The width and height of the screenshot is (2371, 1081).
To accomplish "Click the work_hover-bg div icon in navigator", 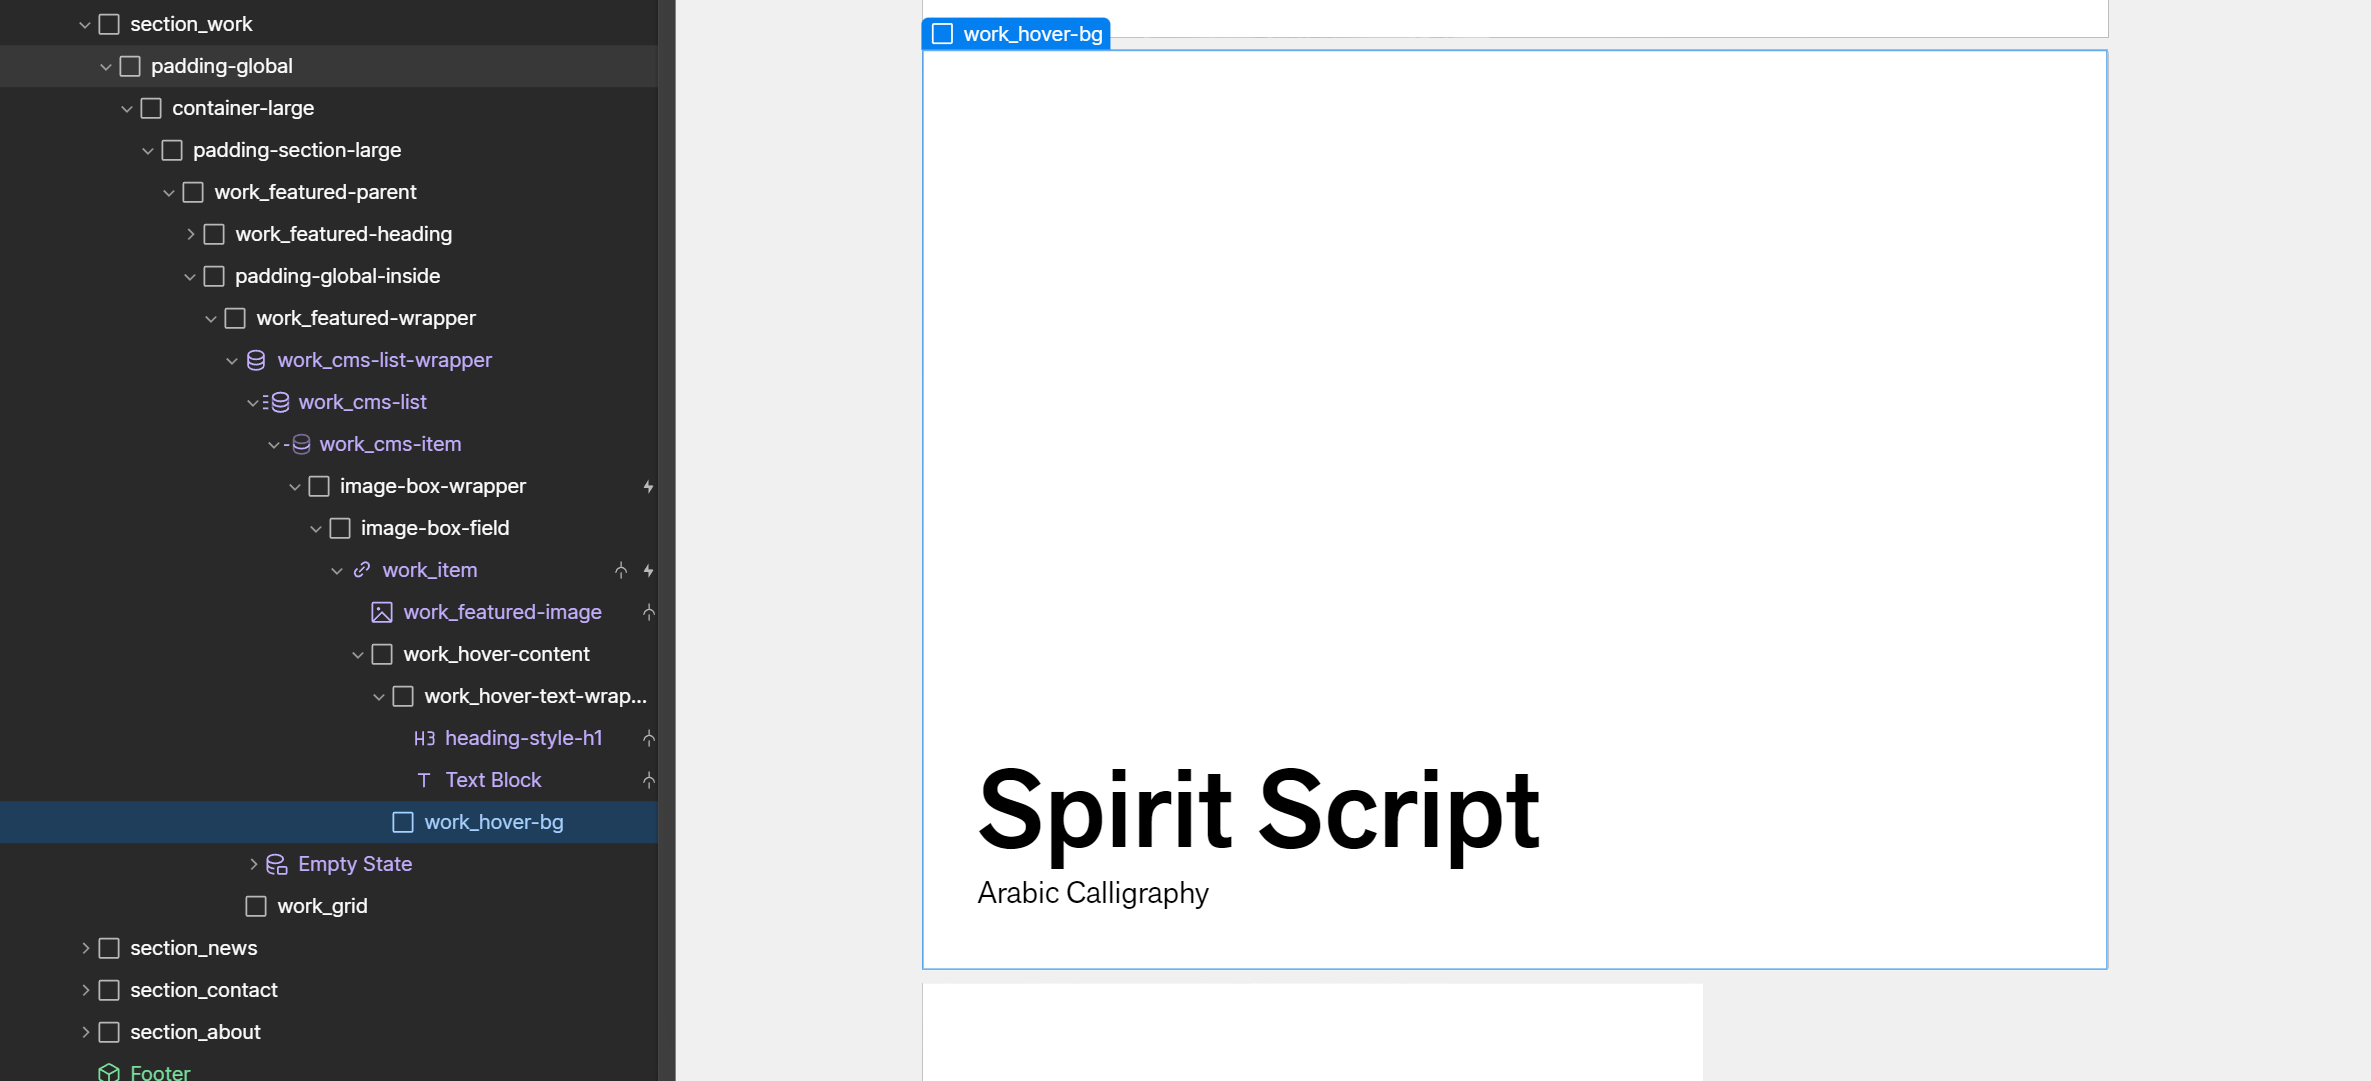I will (403, 822).
